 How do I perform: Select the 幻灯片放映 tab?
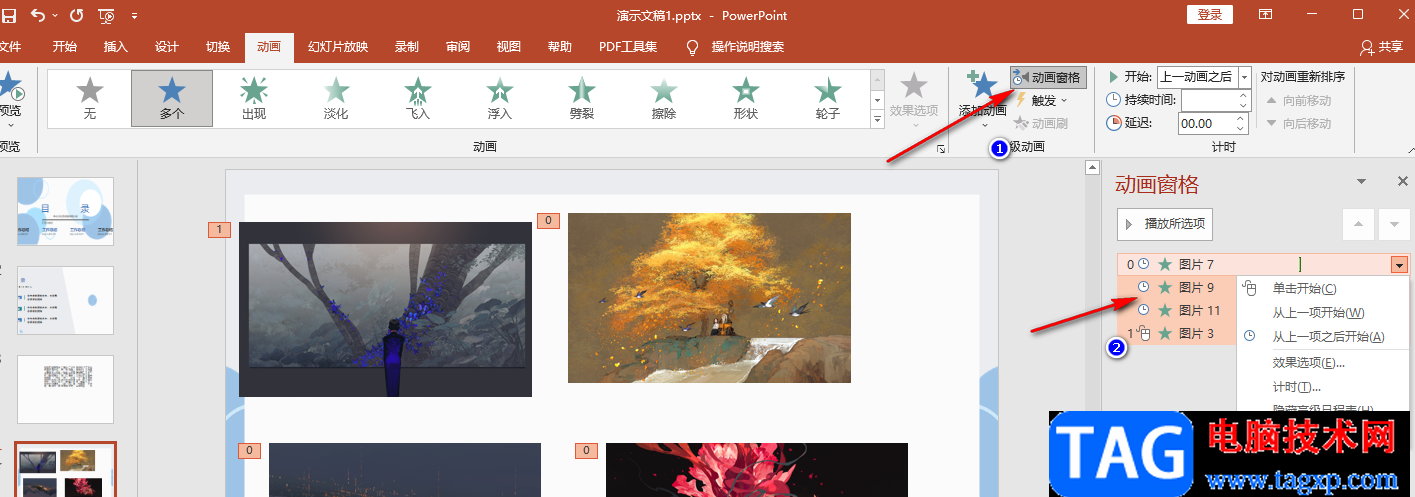coord(338,46)
